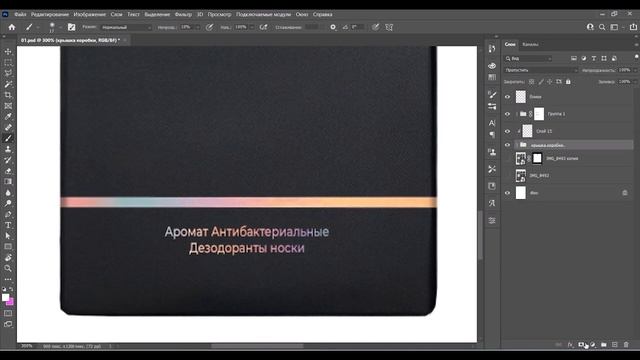Create a new group folder icon

(x=604, y=345)
